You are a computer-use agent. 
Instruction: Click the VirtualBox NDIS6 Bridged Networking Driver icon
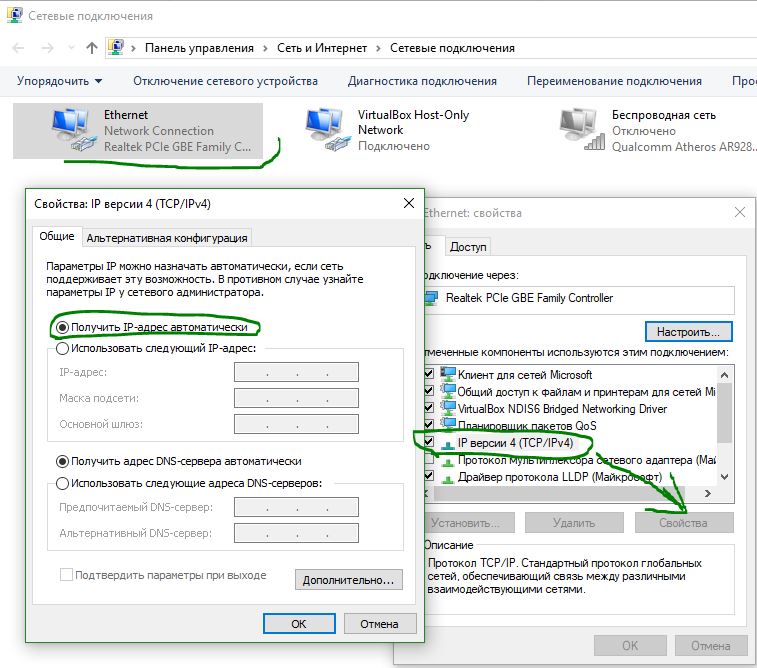click(x=448, y=408)
